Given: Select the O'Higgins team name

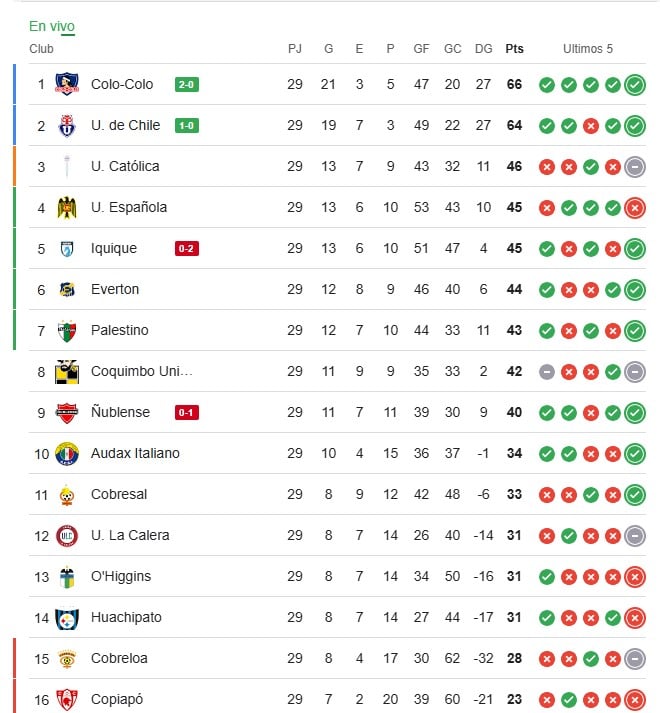Looking at the screenshot, I should pyautogui.click(x=121, y=576).
